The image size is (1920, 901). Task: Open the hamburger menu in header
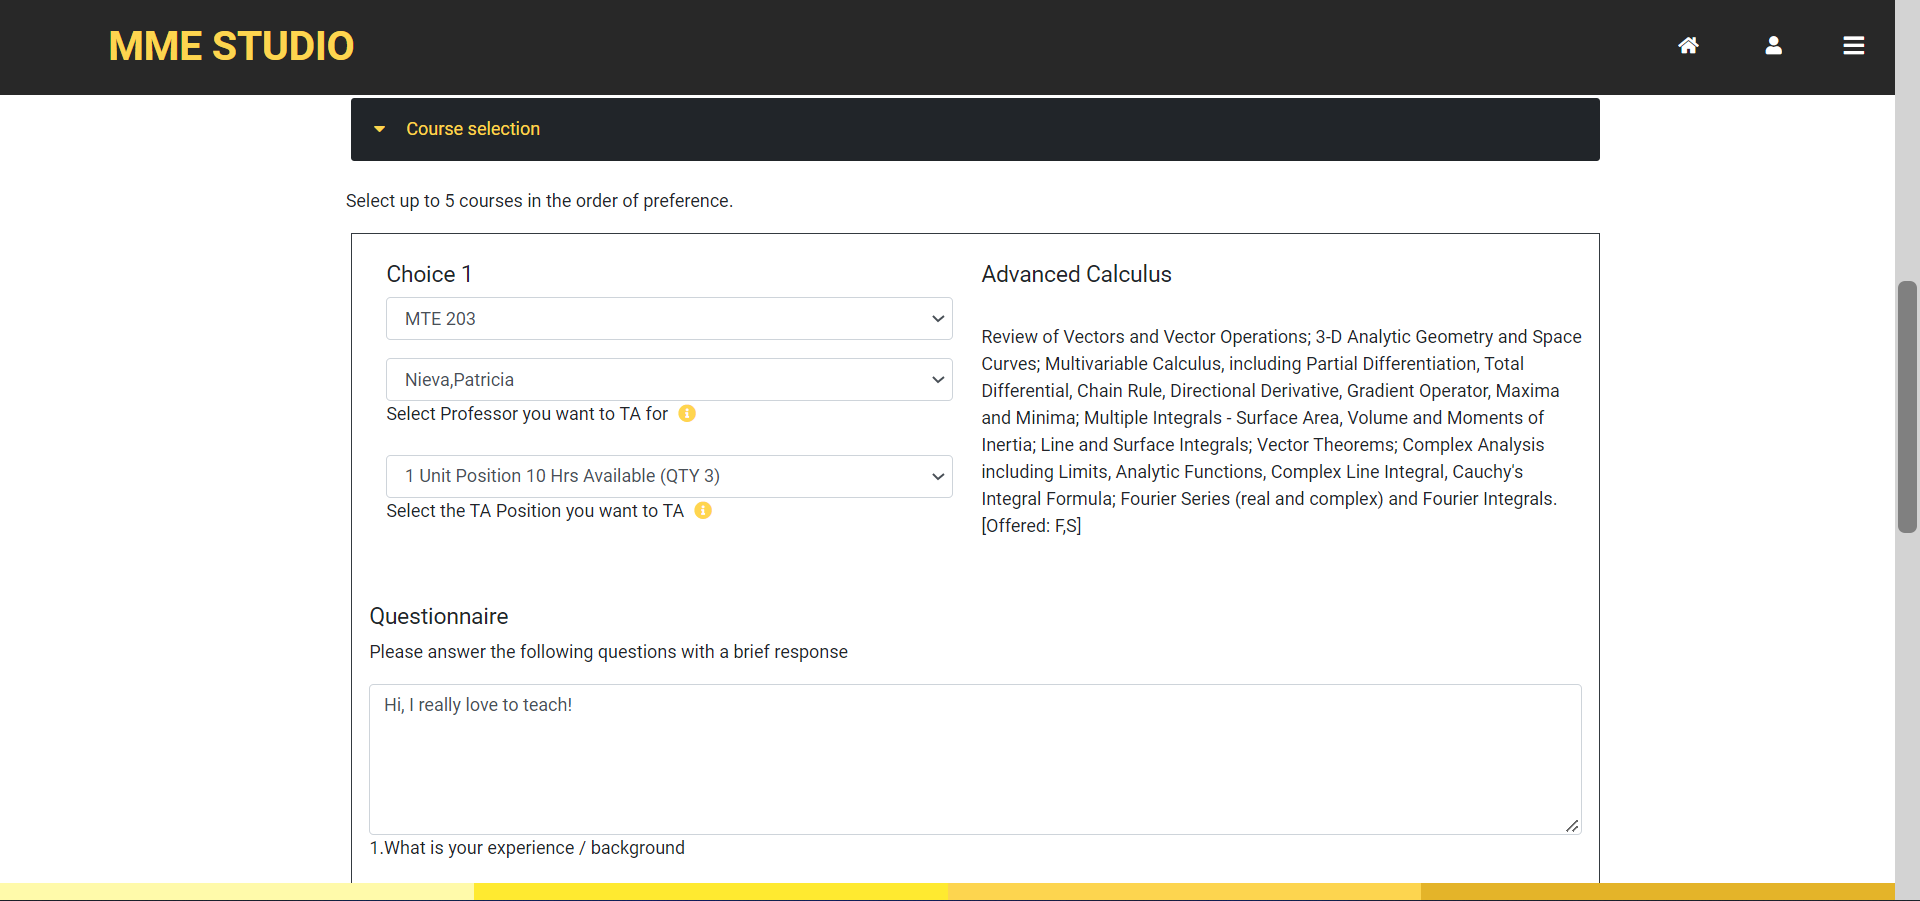click(x=1853, y=46)
